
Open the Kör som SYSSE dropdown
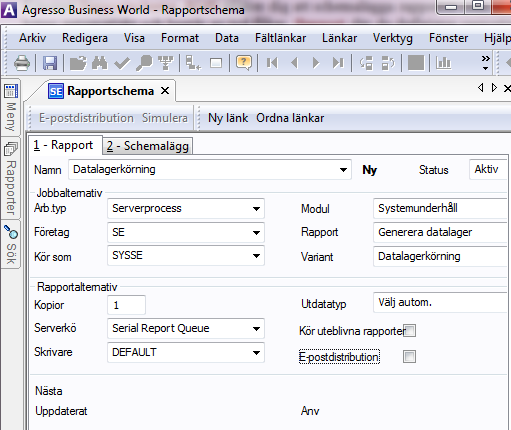(x=256, y=256)
